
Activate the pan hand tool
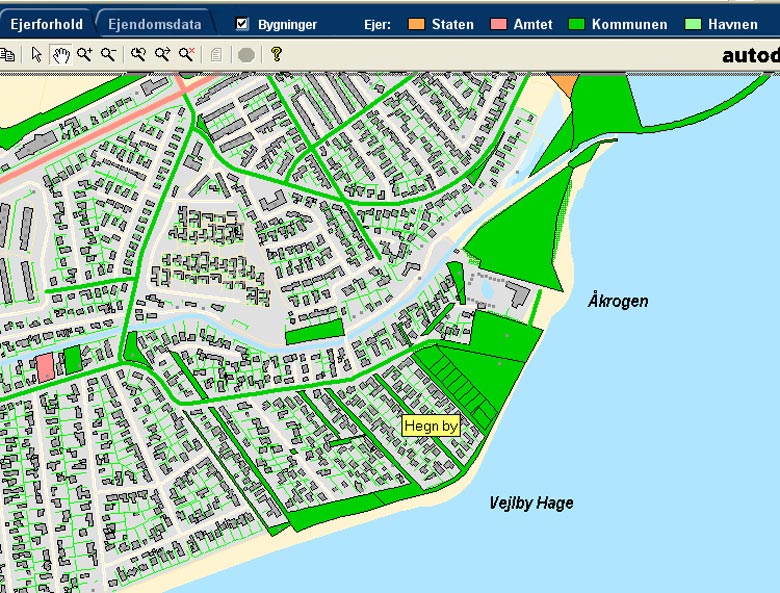point(61,55)
